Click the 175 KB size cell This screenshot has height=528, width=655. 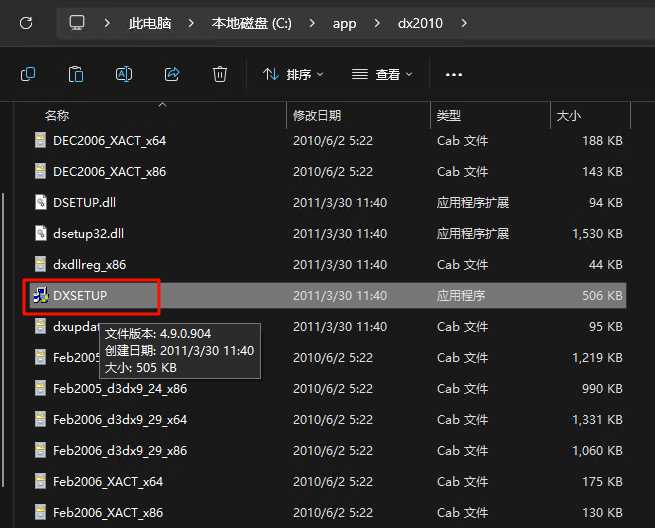click(602, 482)
